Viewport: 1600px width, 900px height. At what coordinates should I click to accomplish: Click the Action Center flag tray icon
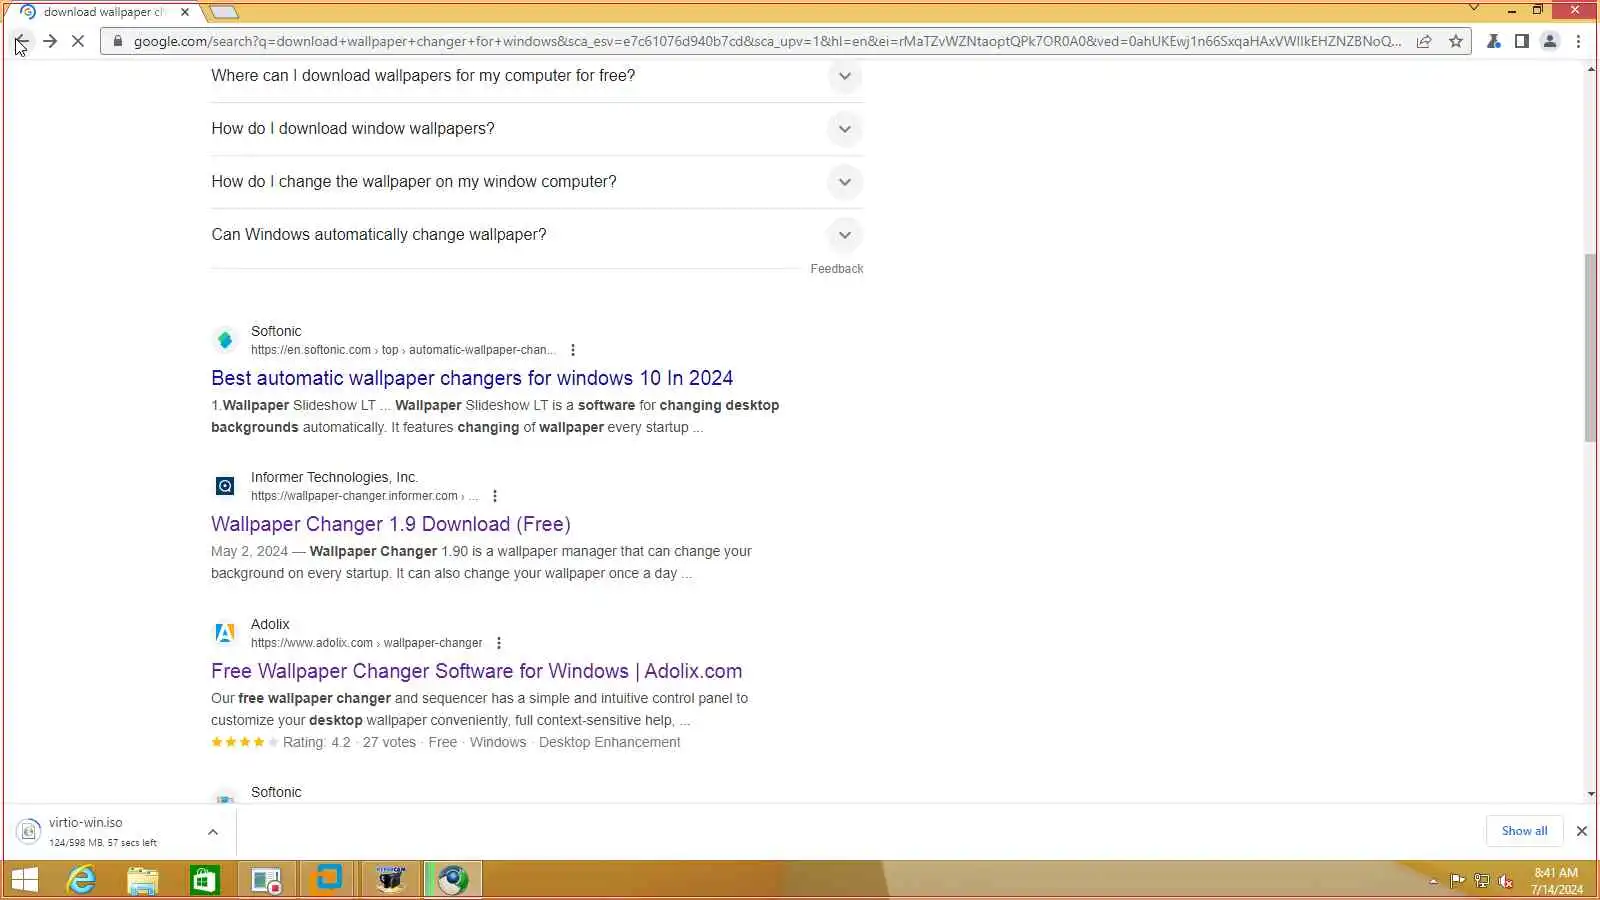[1457, 881]
